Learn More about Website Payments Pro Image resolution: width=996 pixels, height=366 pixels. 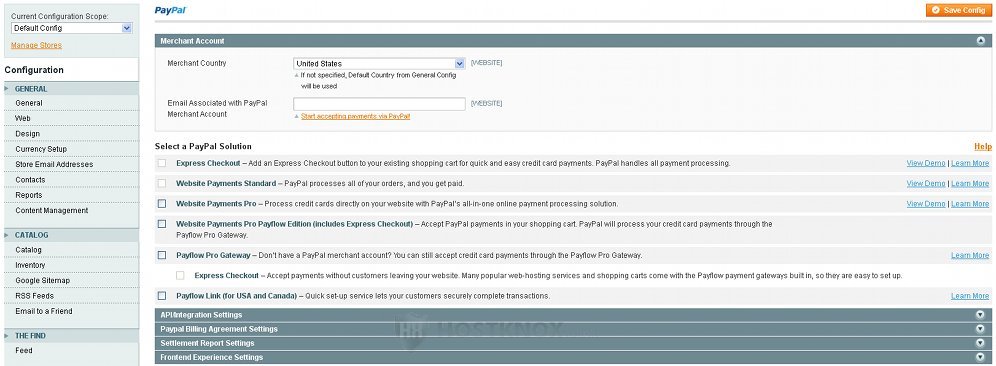point(970,204)
